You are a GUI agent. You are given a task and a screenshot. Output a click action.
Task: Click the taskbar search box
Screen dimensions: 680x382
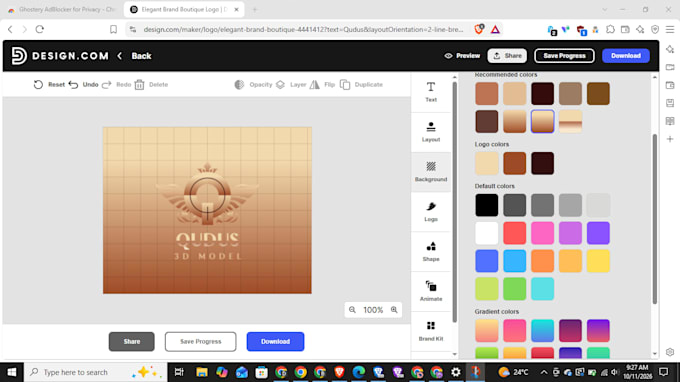coord(95,372)
